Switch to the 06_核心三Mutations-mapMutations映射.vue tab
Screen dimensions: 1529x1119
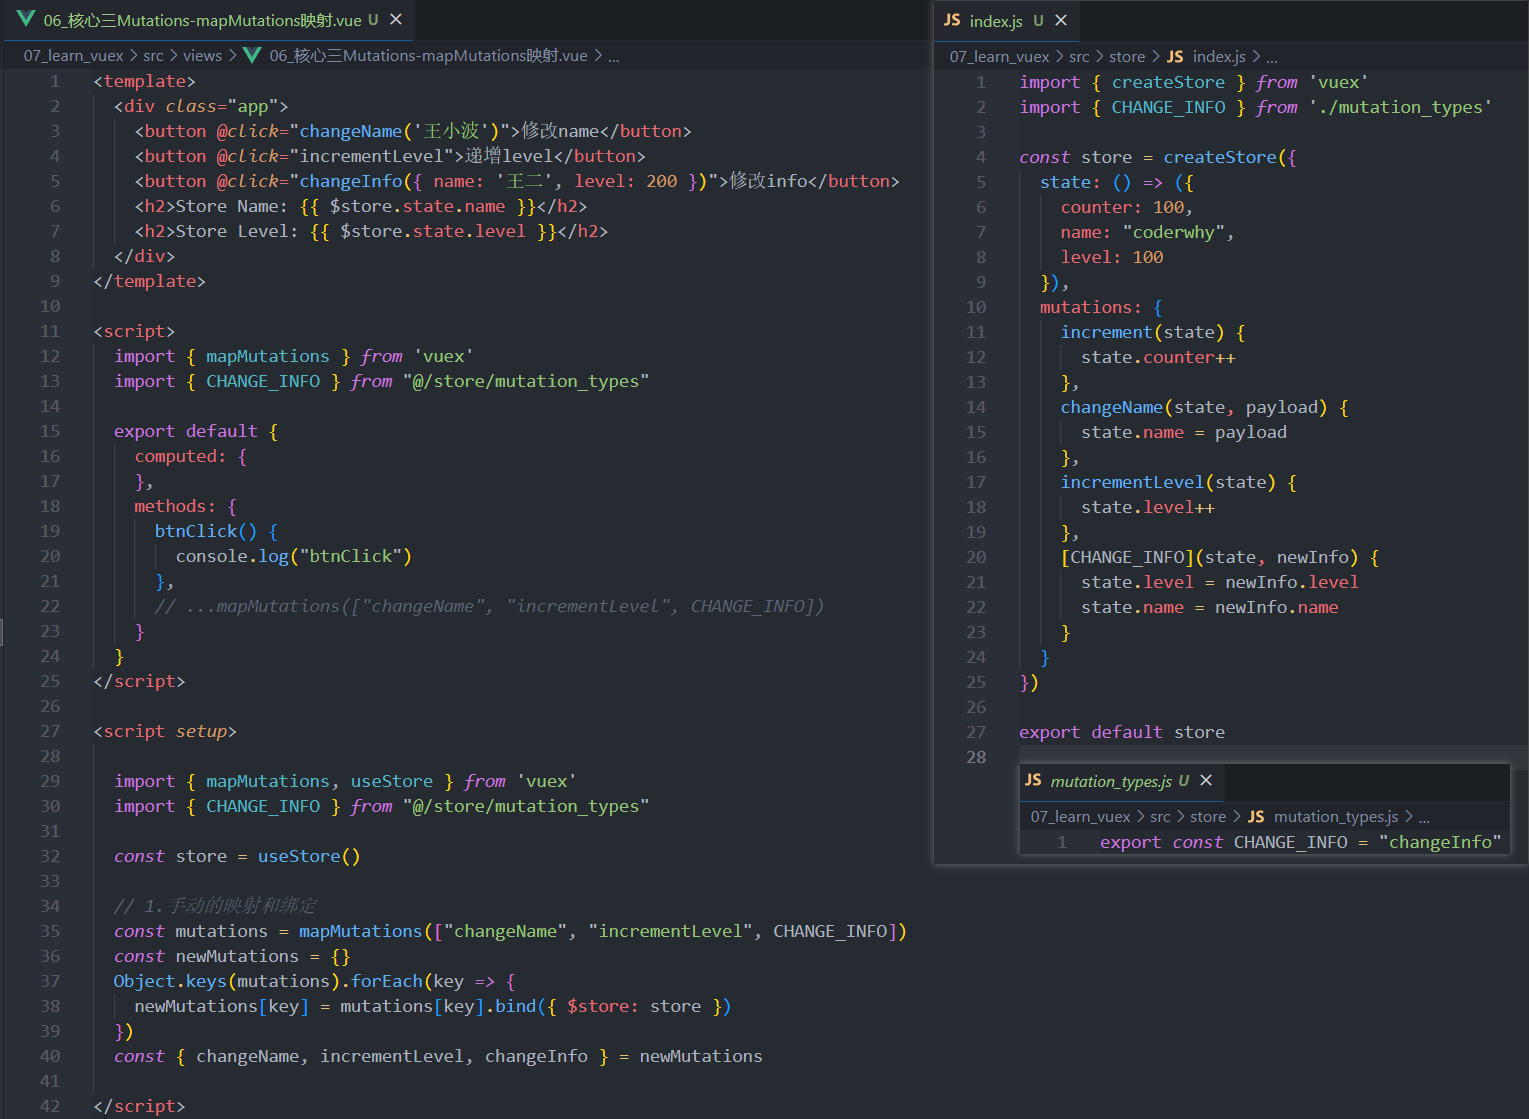[x=210, y=20]
